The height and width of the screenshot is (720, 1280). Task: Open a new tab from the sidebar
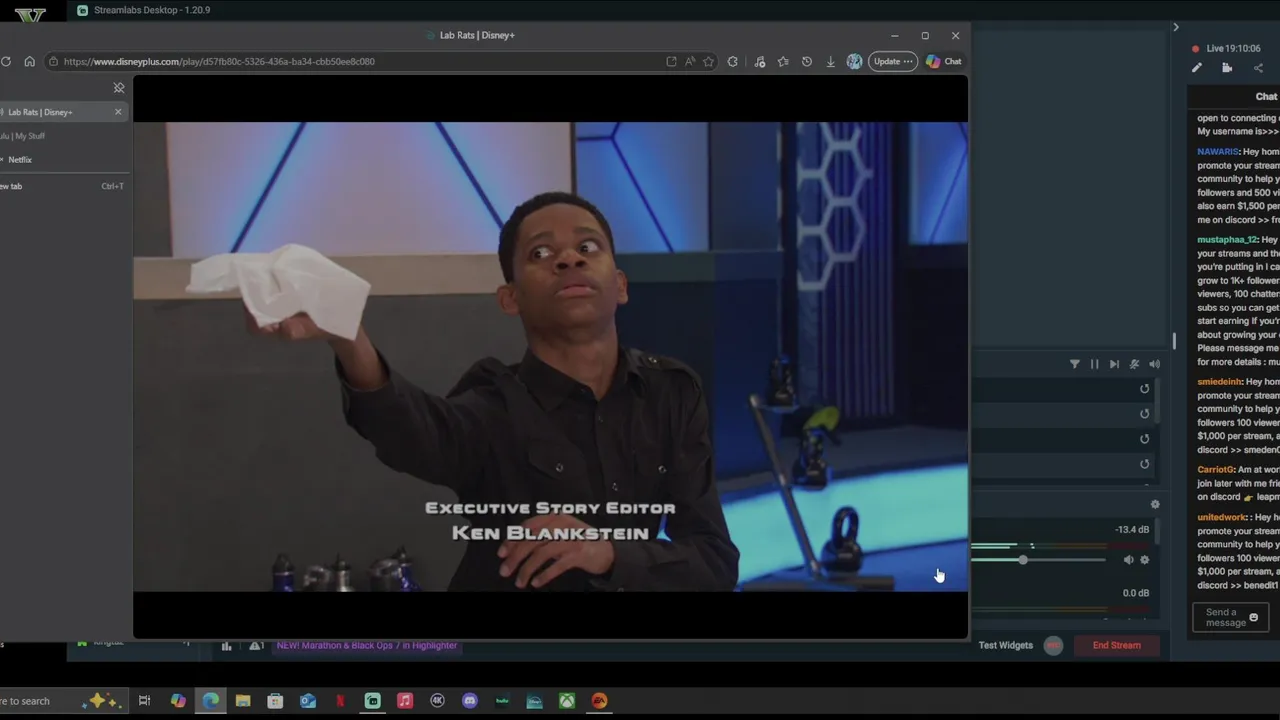pyautogui.click(x=60, y=186)
